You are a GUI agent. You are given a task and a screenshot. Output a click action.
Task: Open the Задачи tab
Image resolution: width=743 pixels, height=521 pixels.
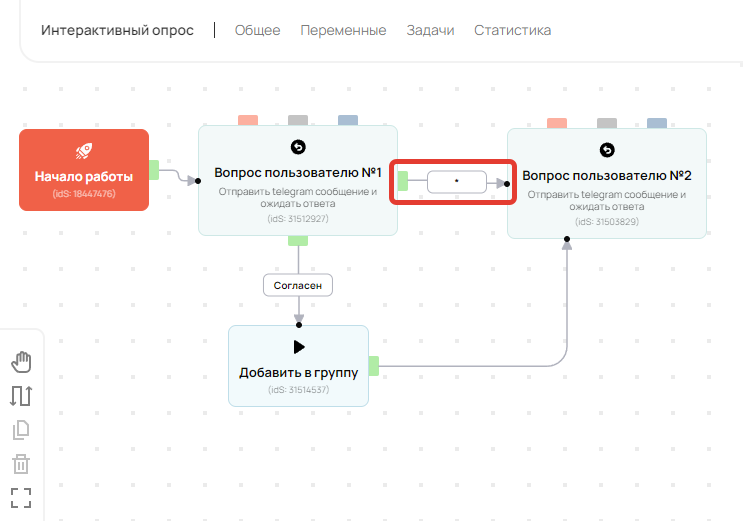(x=430, y=30)
